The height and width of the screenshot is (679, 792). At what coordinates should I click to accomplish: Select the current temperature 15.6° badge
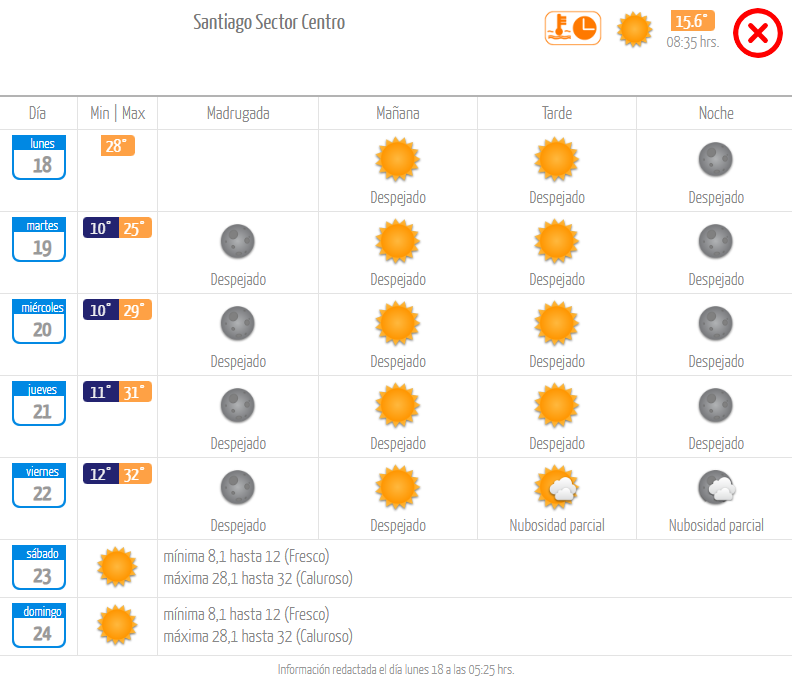692,21
